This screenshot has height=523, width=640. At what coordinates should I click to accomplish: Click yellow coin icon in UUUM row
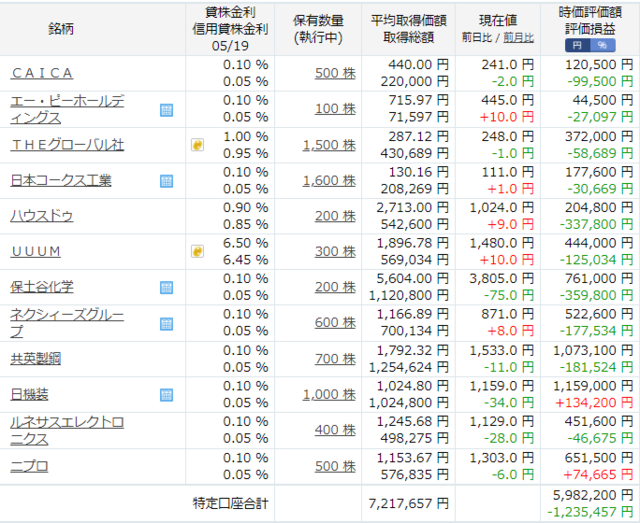198,251
